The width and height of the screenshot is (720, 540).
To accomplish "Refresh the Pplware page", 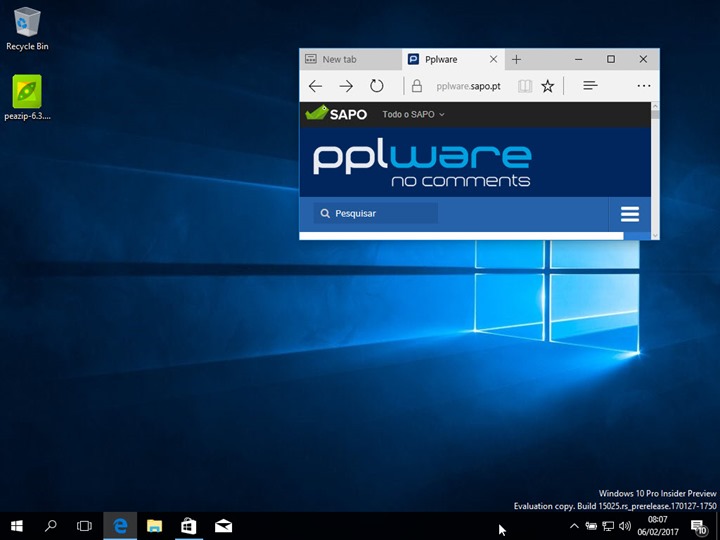I will tap(377, 86).
